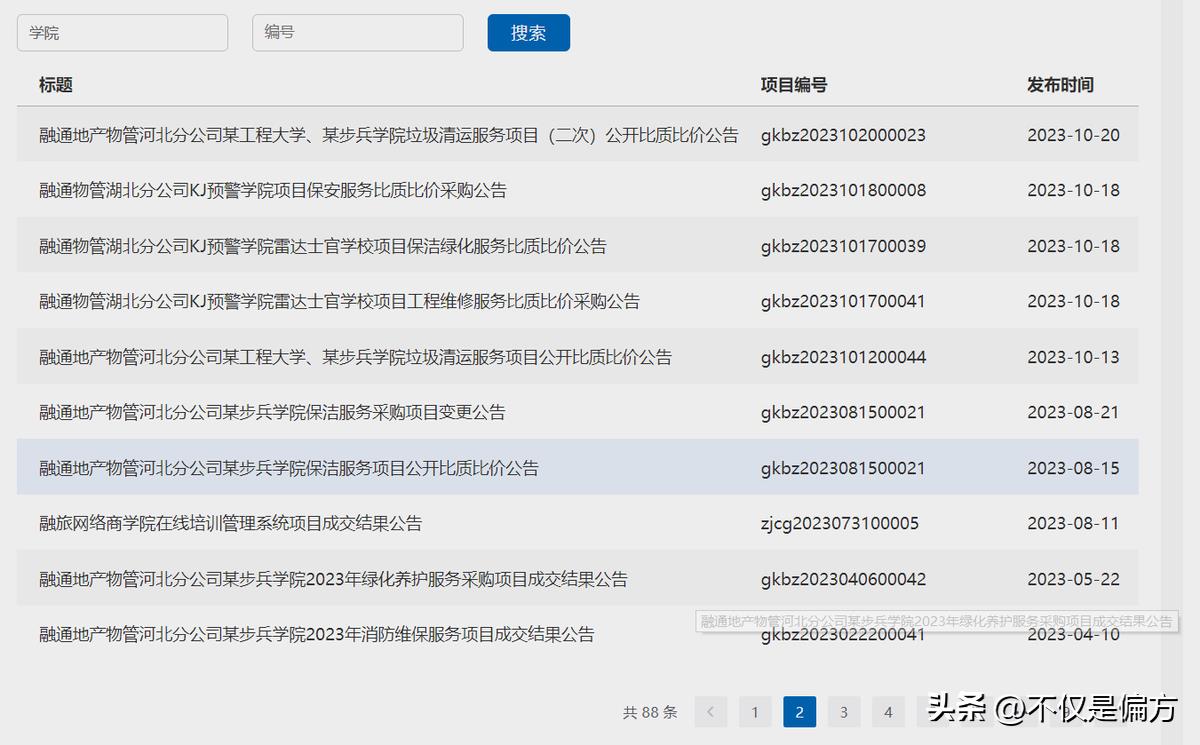This screenshot has height=745, width=1200.
Task: Open the 垃圾清运服务项目（二次）公开比质比价公告 entry
Action: [x=388, y=135]
